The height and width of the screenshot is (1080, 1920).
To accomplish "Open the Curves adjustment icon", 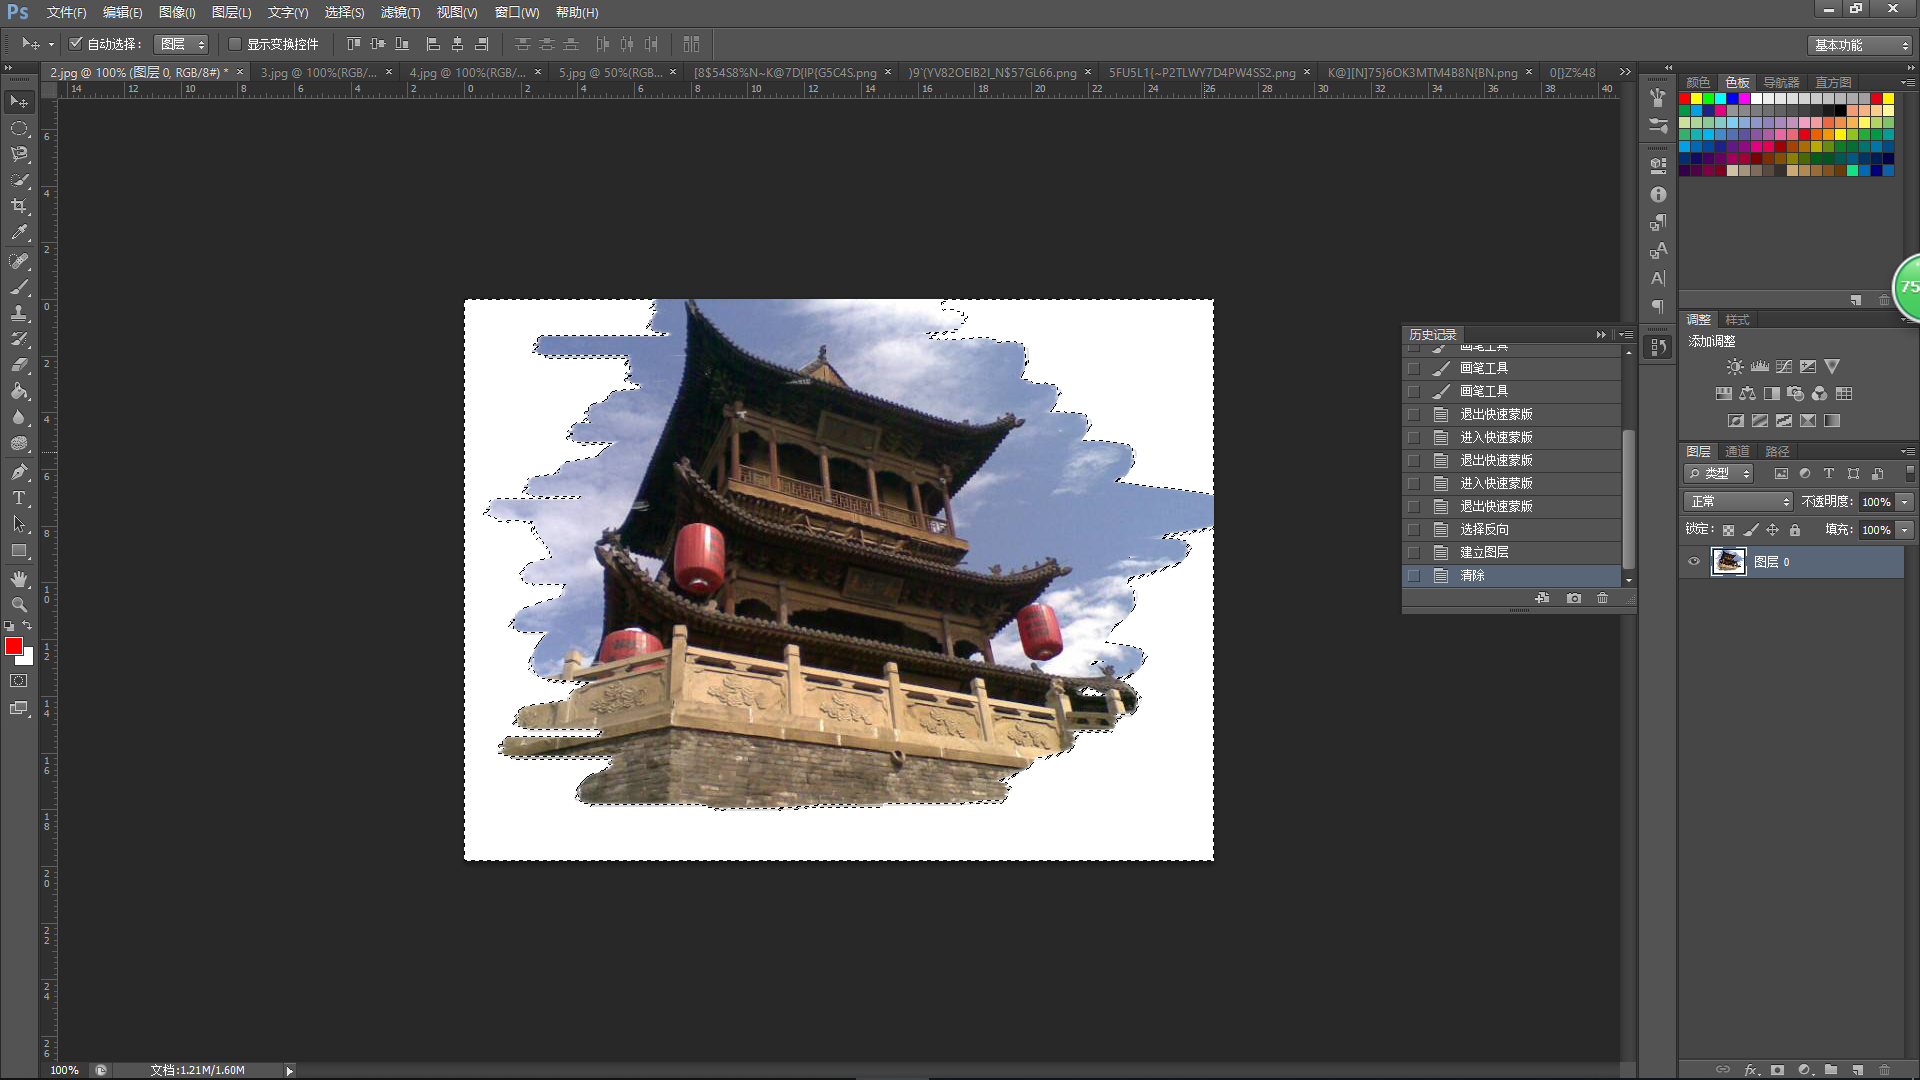I will click(x=1784, y=366).
